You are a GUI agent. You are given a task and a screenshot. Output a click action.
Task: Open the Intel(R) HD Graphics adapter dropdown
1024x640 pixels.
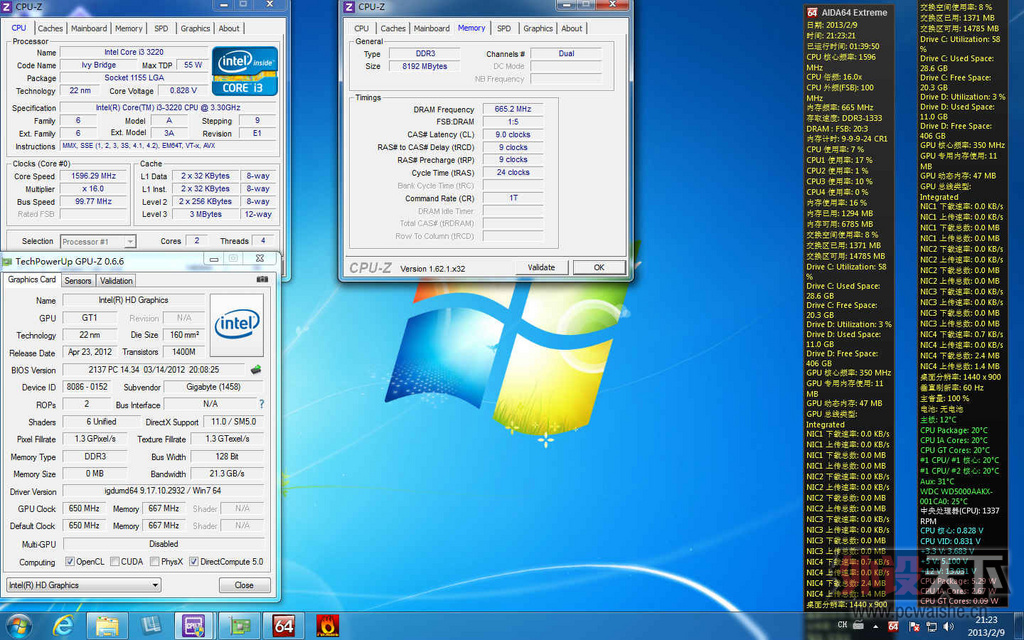pyautogui.click(x=84, y=585)
